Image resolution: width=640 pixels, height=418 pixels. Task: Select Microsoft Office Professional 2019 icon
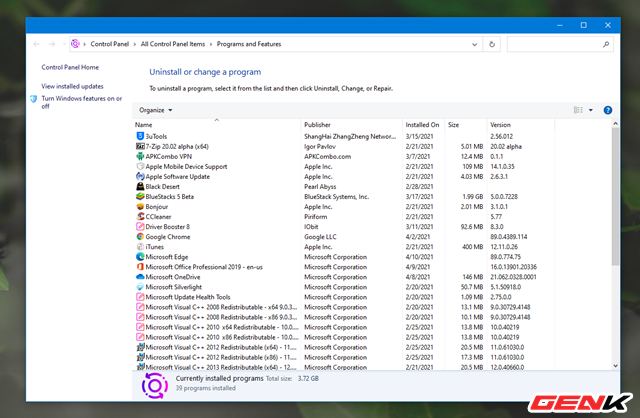(140, 267)
